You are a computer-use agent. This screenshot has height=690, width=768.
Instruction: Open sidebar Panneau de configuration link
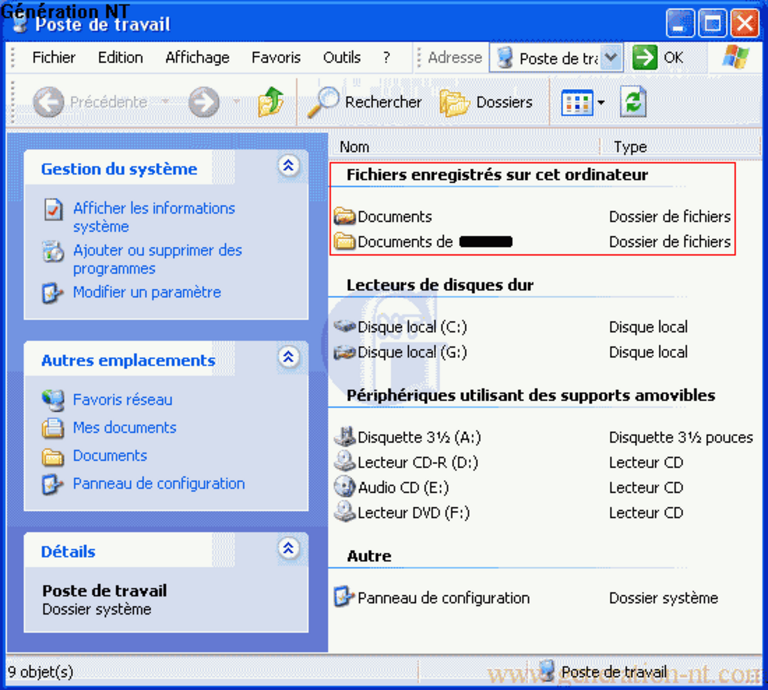coord(159,483)
